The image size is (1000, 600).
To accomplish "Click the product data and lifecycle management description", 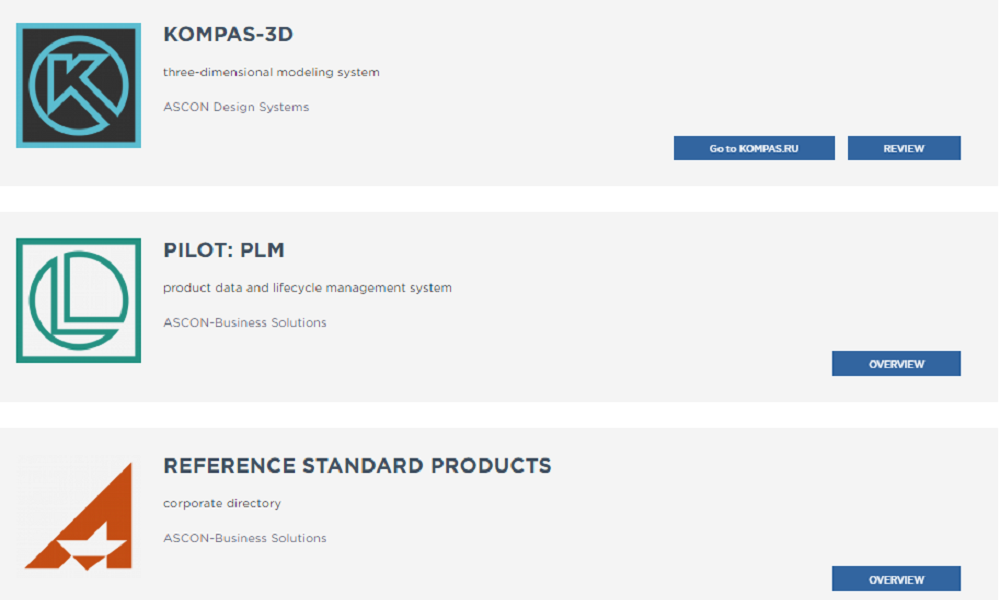I will tap(306, 287).
